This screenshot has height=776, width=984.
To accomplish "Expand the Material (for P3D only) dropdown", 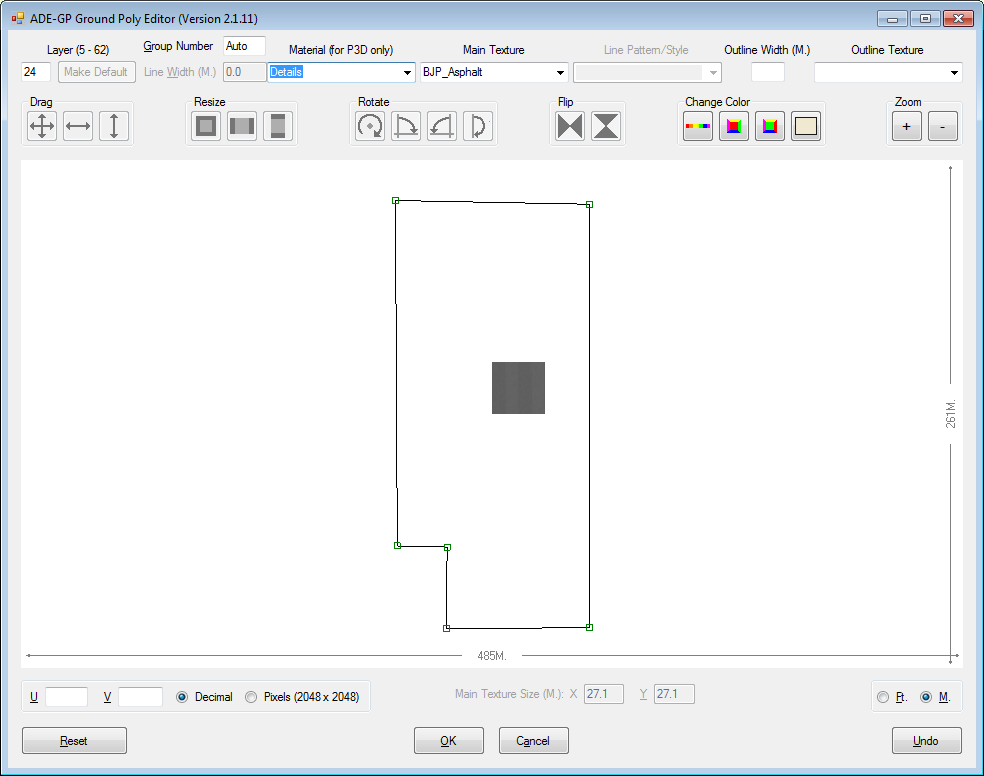I will coord(406,72).
